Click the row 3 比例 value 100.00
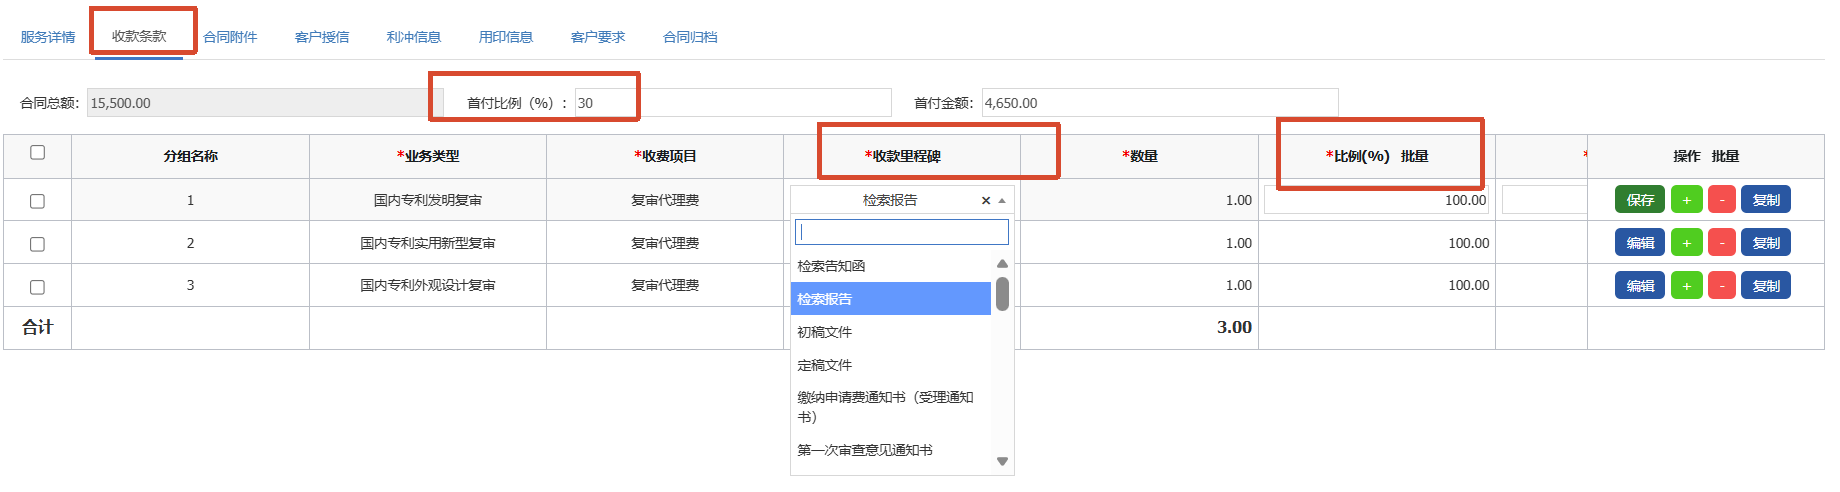 point(1469,286)
